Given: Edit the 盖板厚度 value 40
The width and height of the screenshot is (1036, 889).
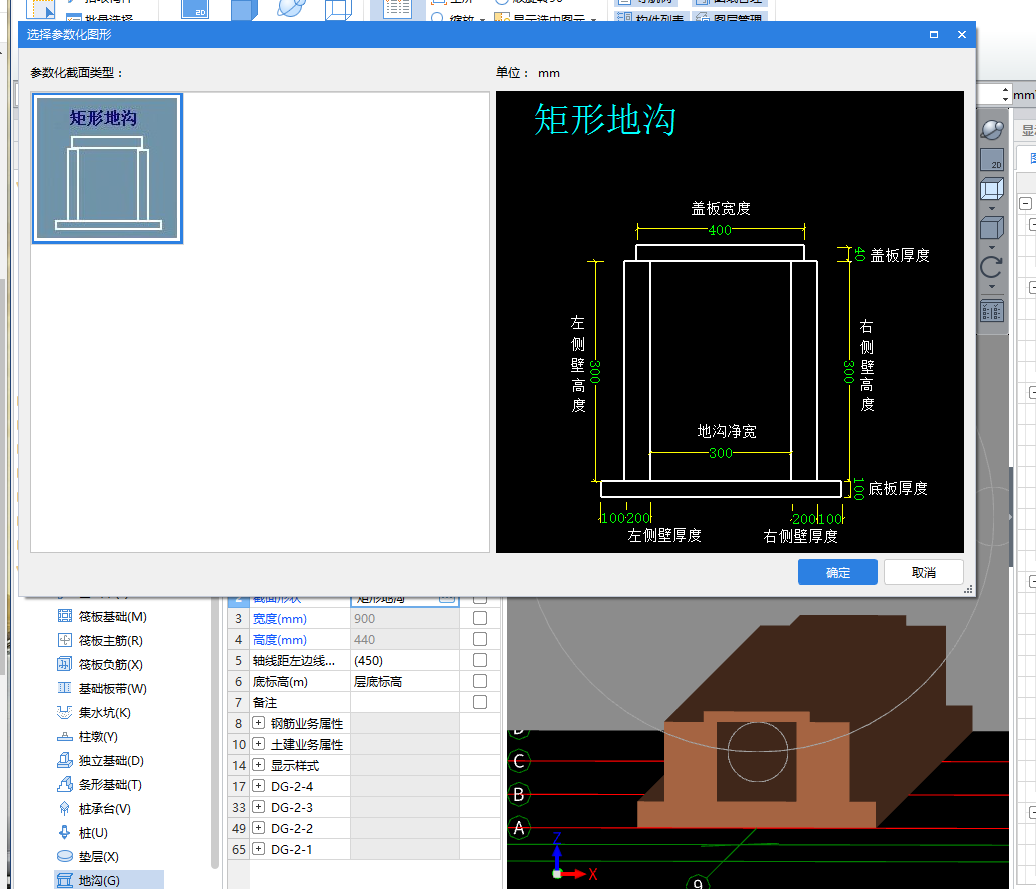Looking at the screenshot, I should pos(860,254).
